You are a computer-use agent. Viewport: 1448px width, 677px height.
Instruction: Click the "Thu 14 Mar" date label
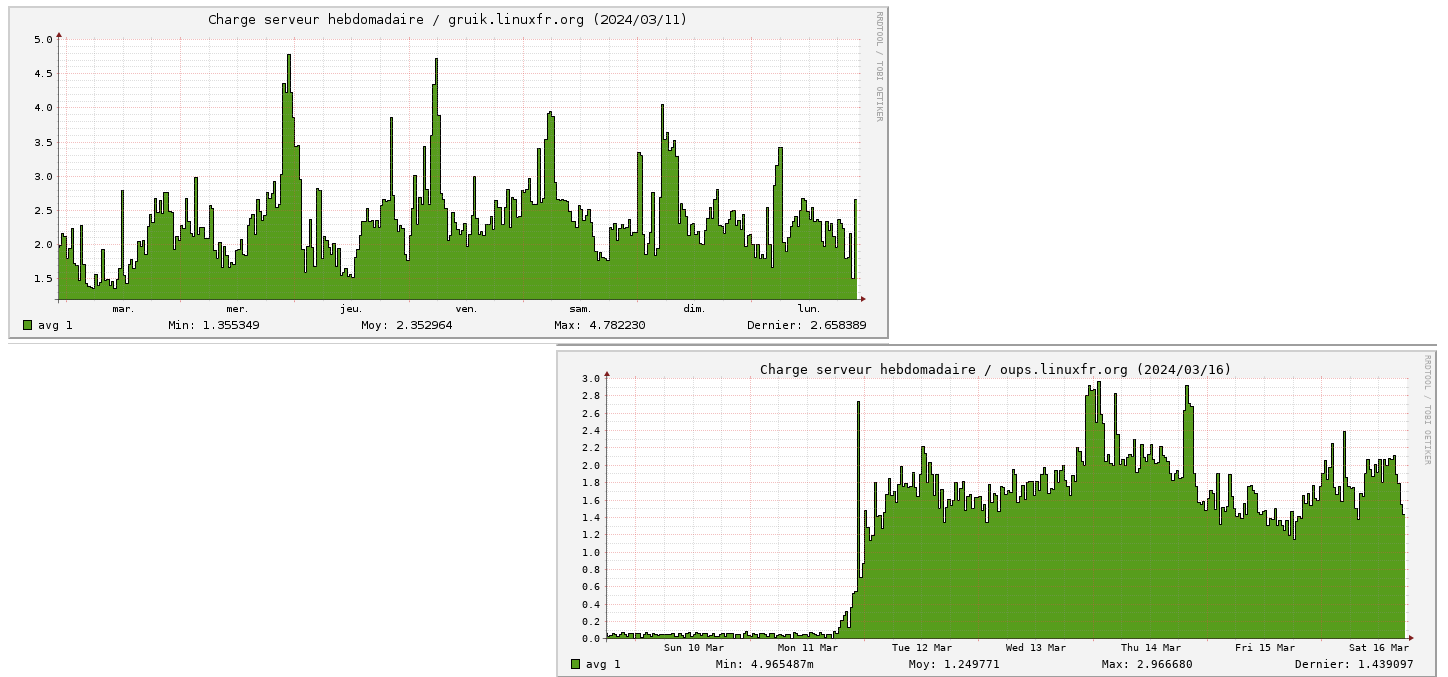[1151, 648]
